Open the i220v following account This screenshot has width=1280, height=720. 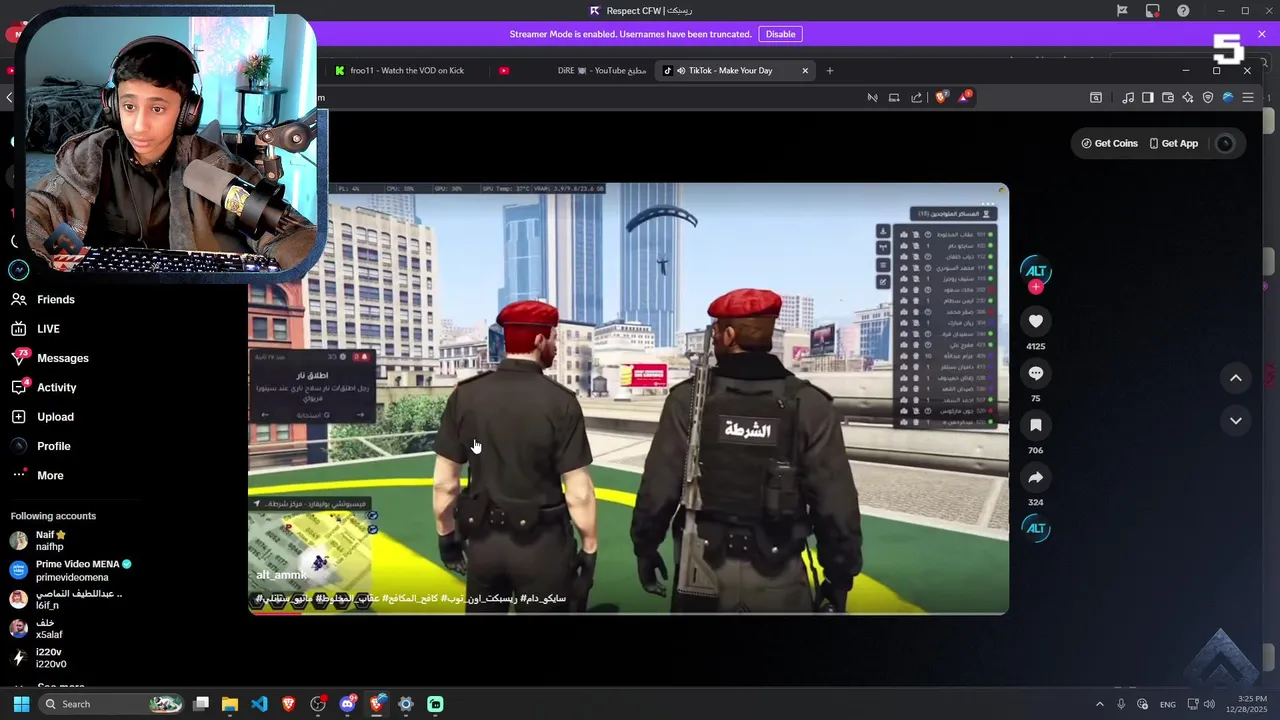pyautogui.click(x=40, y=658)
